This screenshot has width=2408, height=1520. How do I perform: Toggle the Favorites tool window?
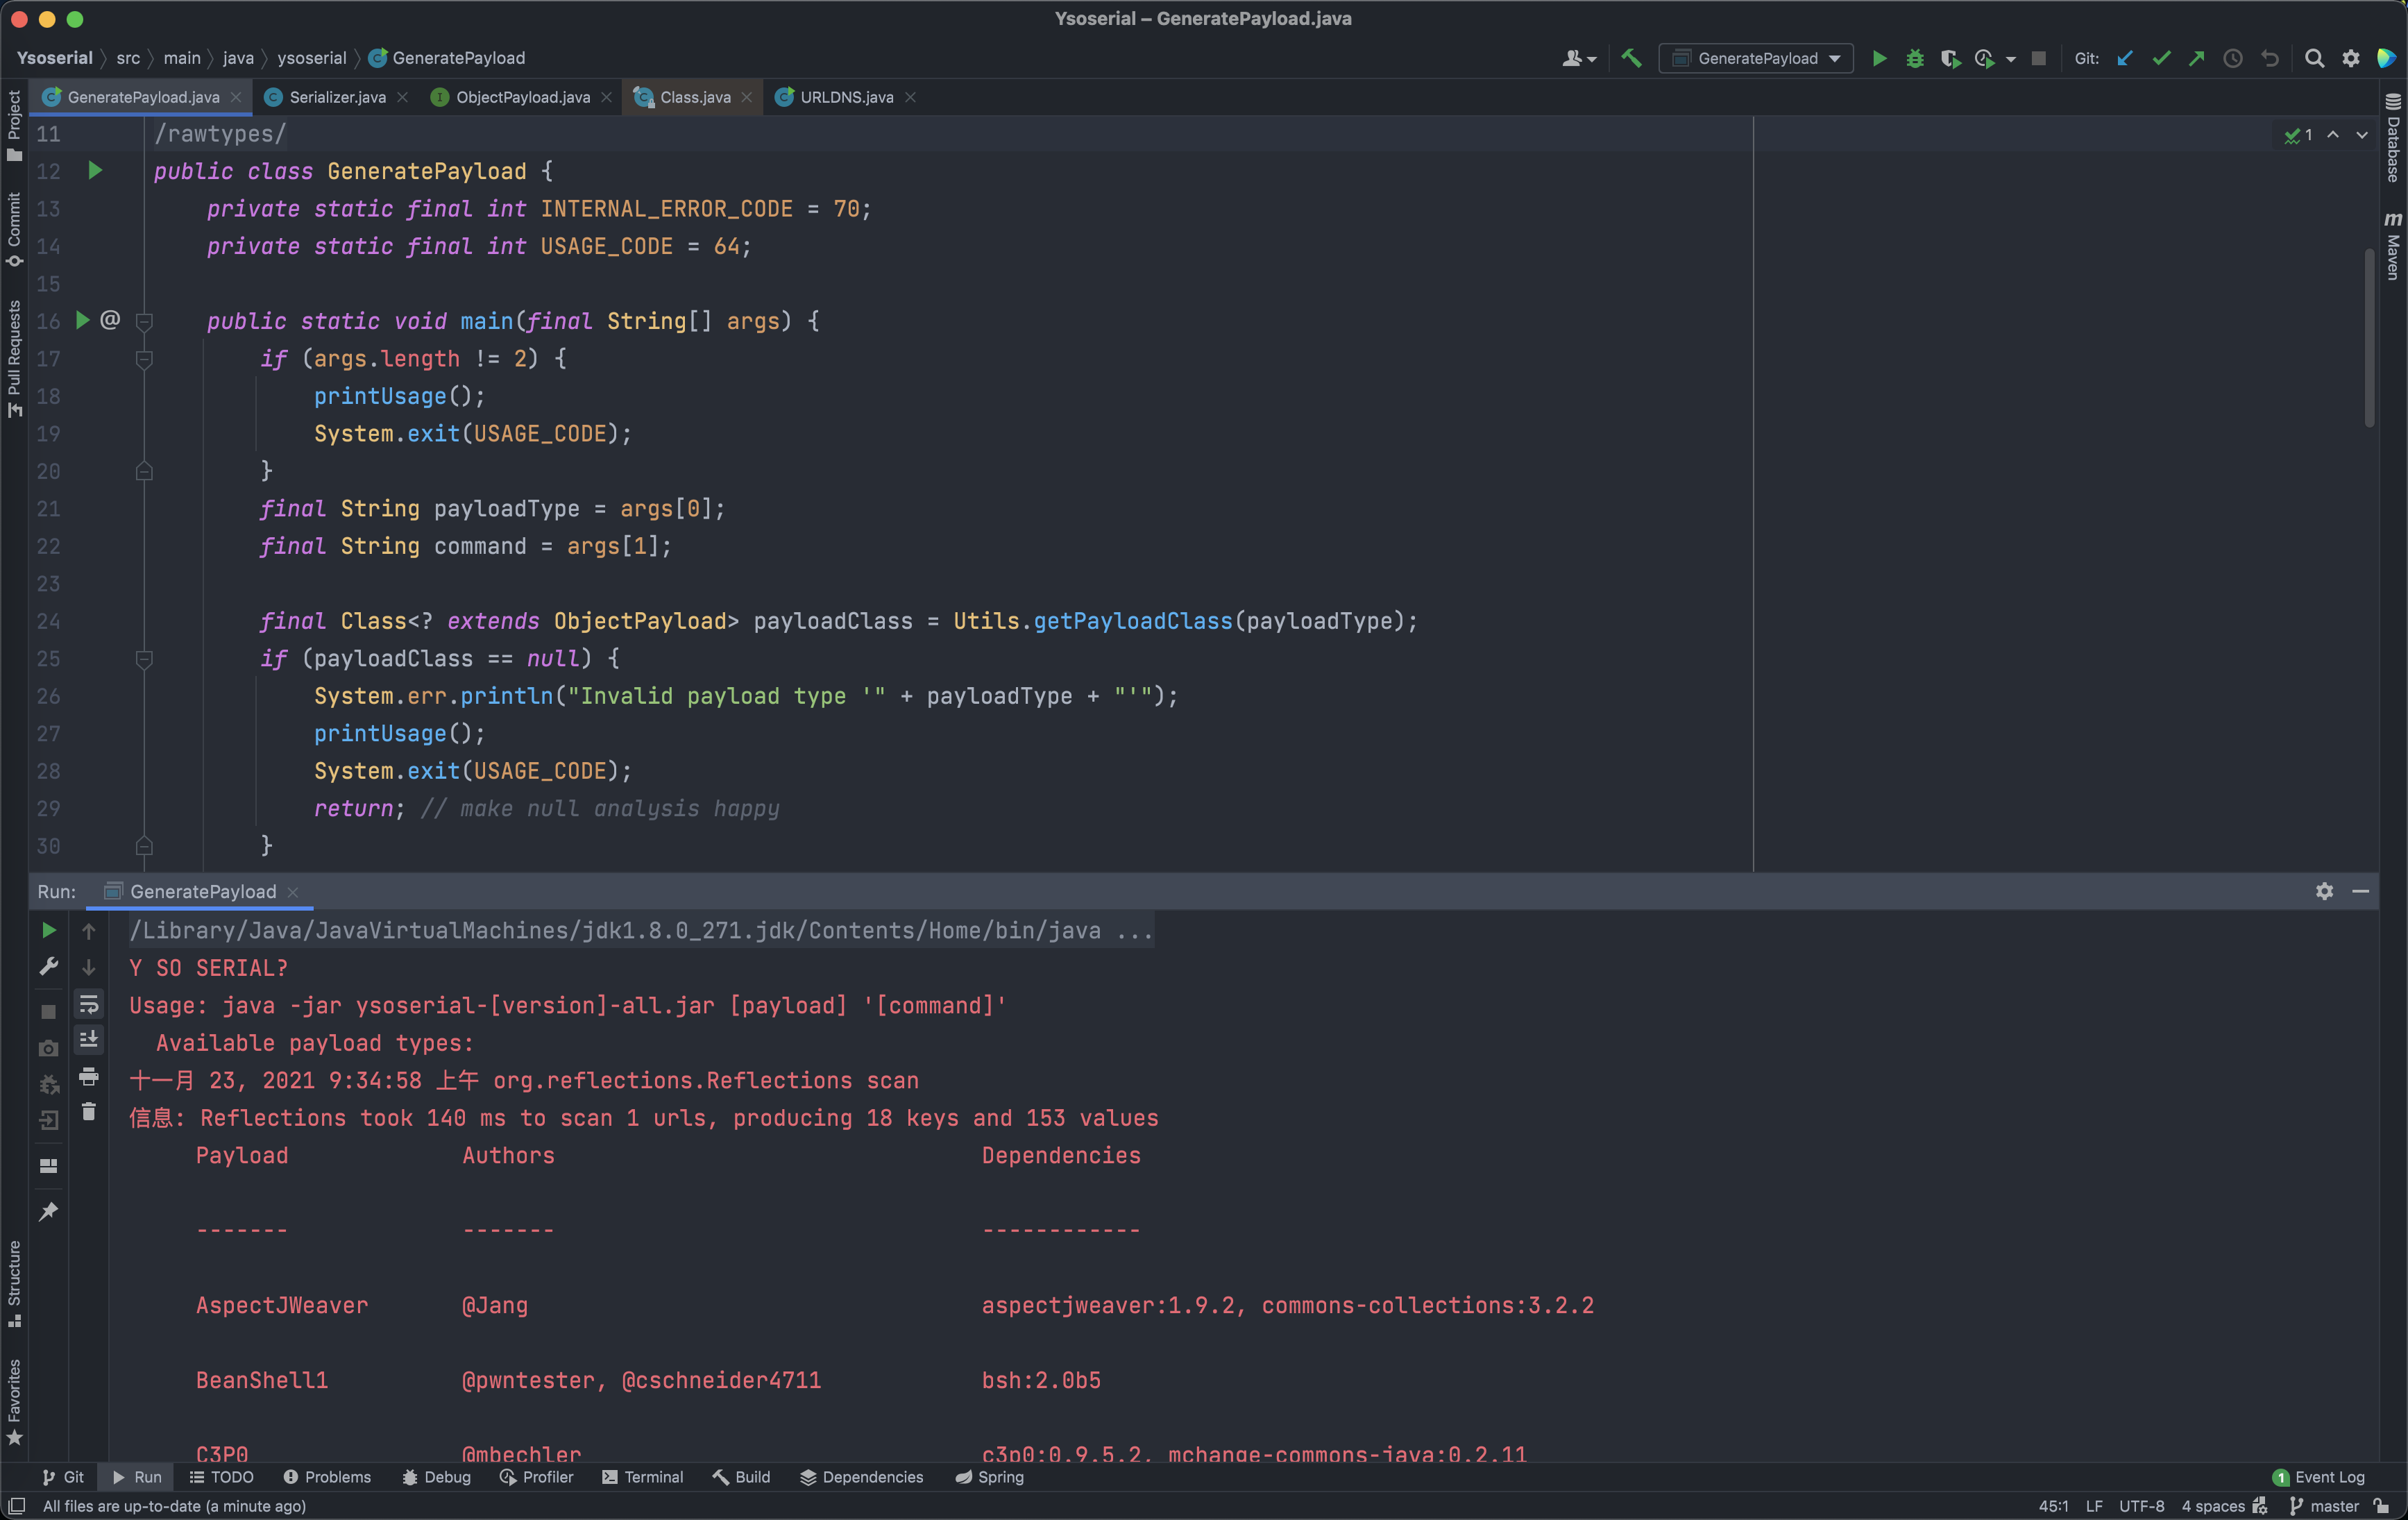[14, 1401]
